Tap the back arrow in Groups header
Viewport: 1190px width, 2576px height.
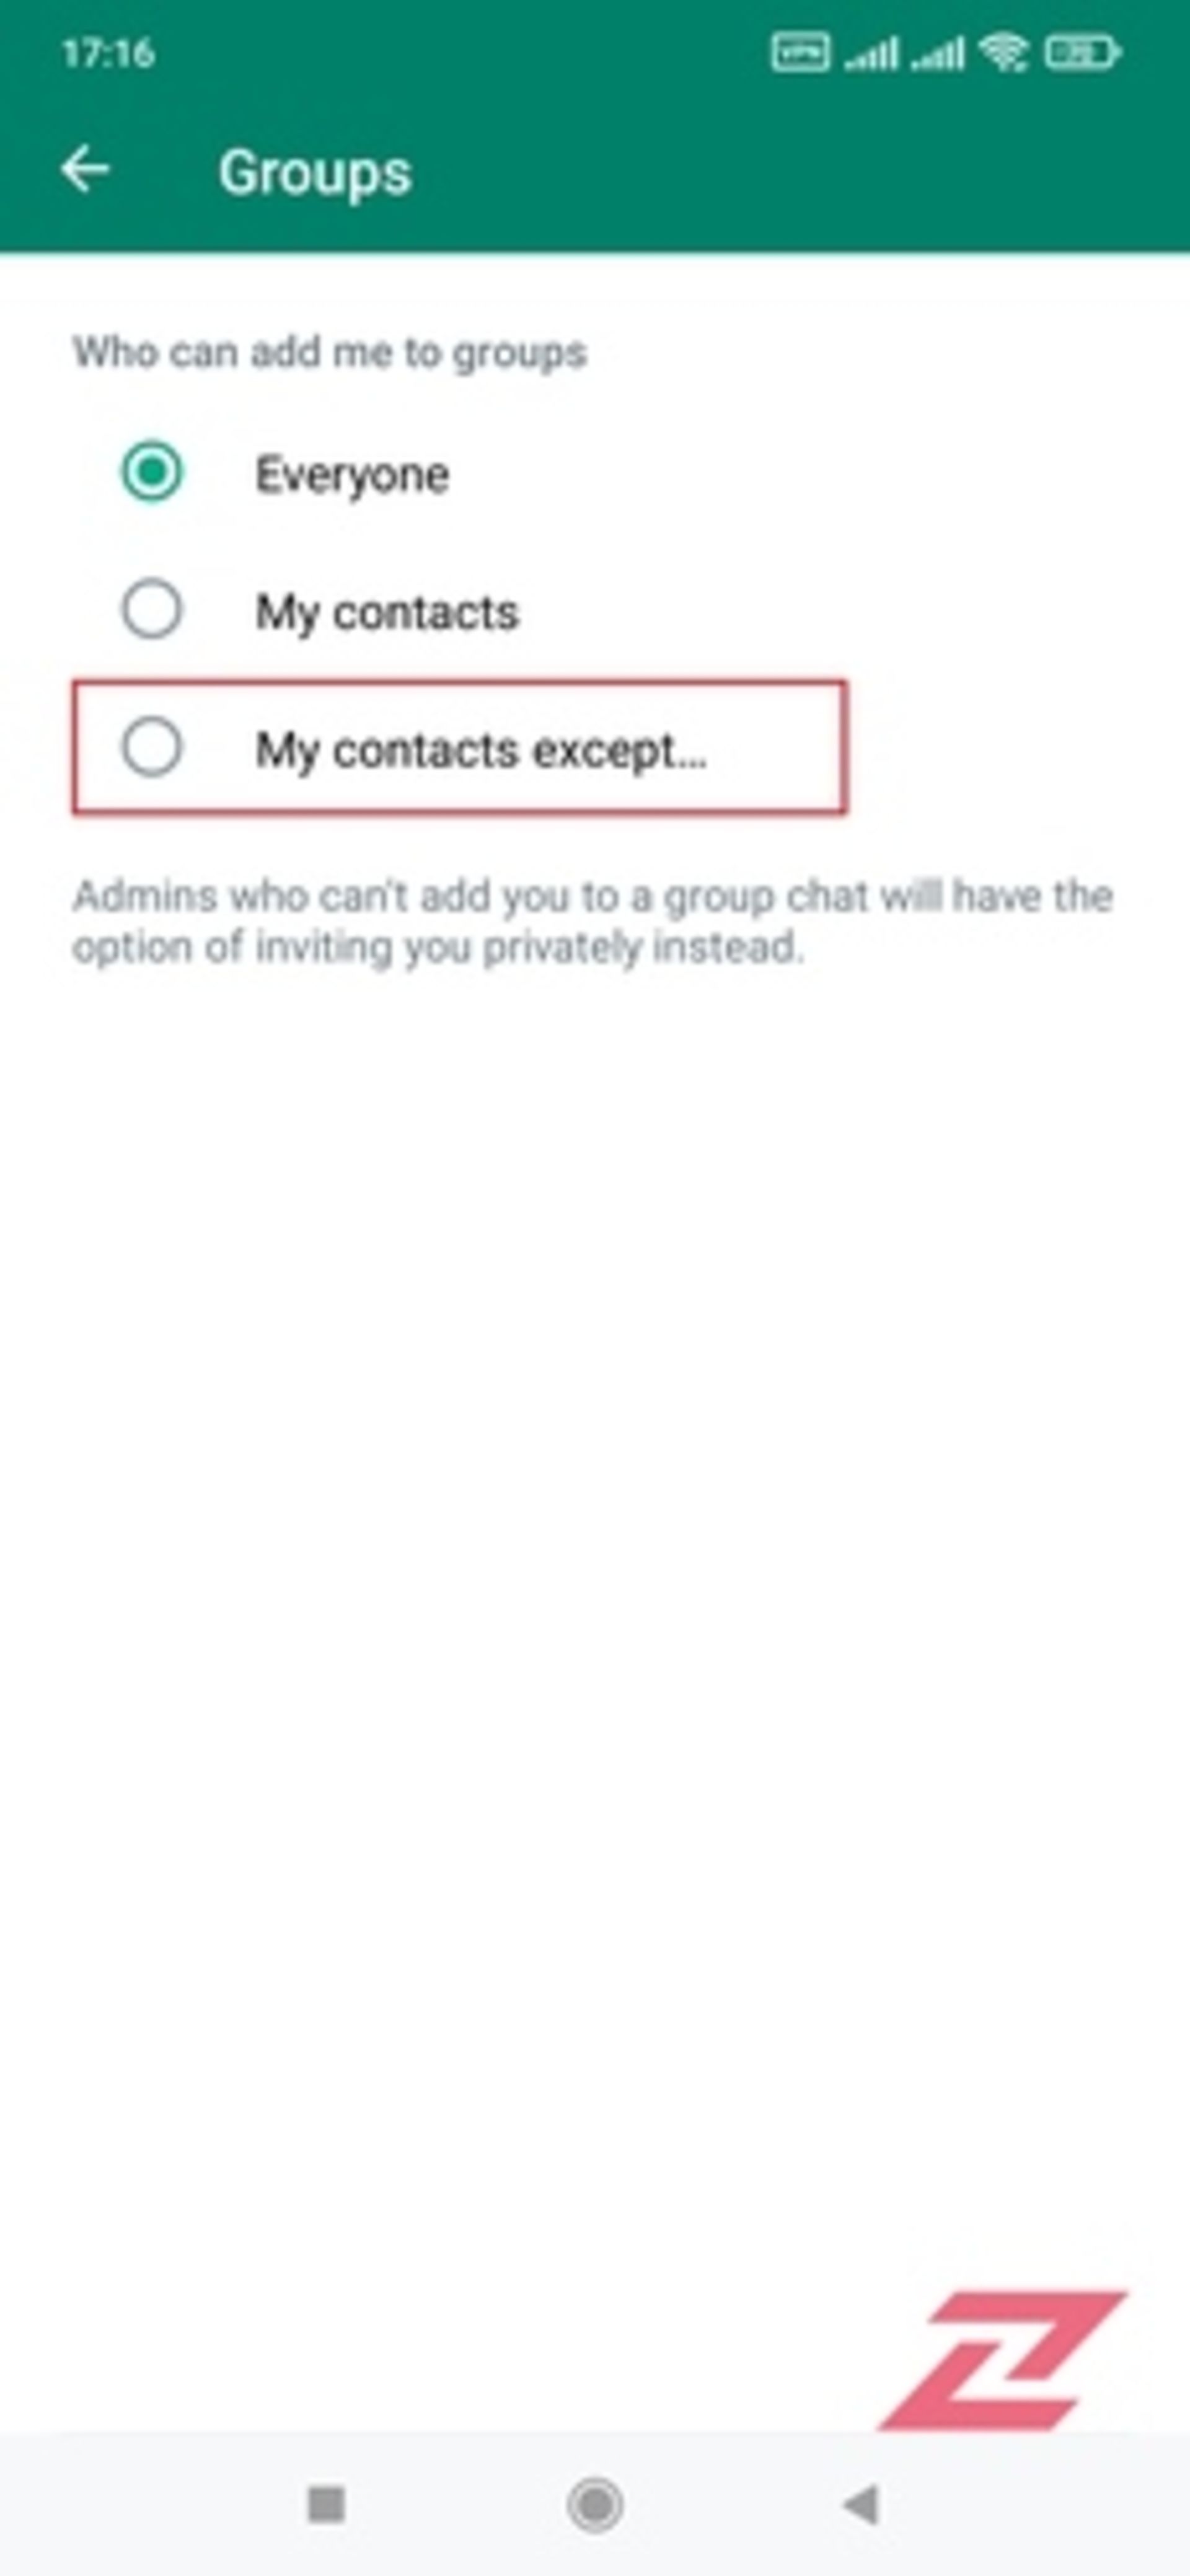[x=85, y=169]
